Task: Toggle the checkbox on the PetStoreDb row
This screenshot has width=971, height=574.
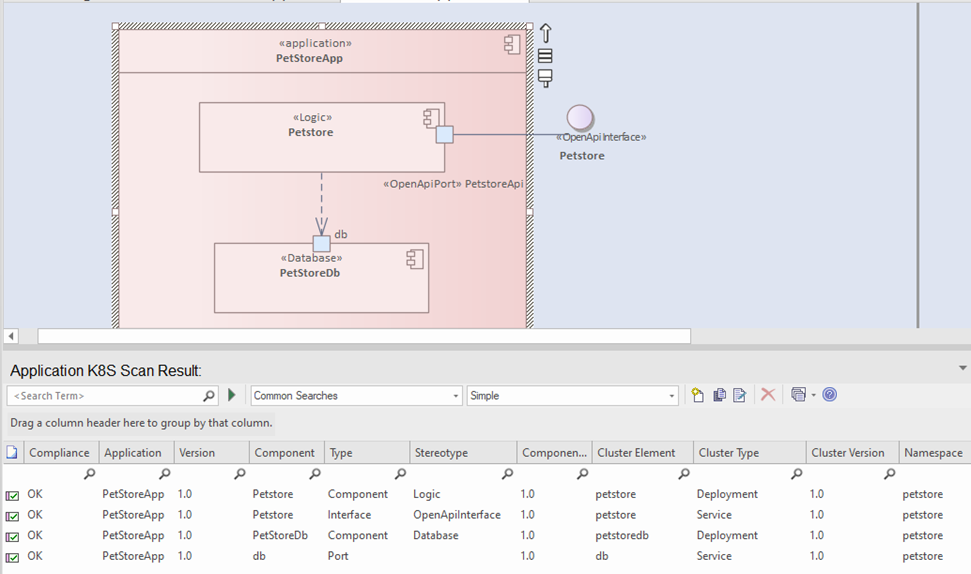Action: click(x=12, y=537)
